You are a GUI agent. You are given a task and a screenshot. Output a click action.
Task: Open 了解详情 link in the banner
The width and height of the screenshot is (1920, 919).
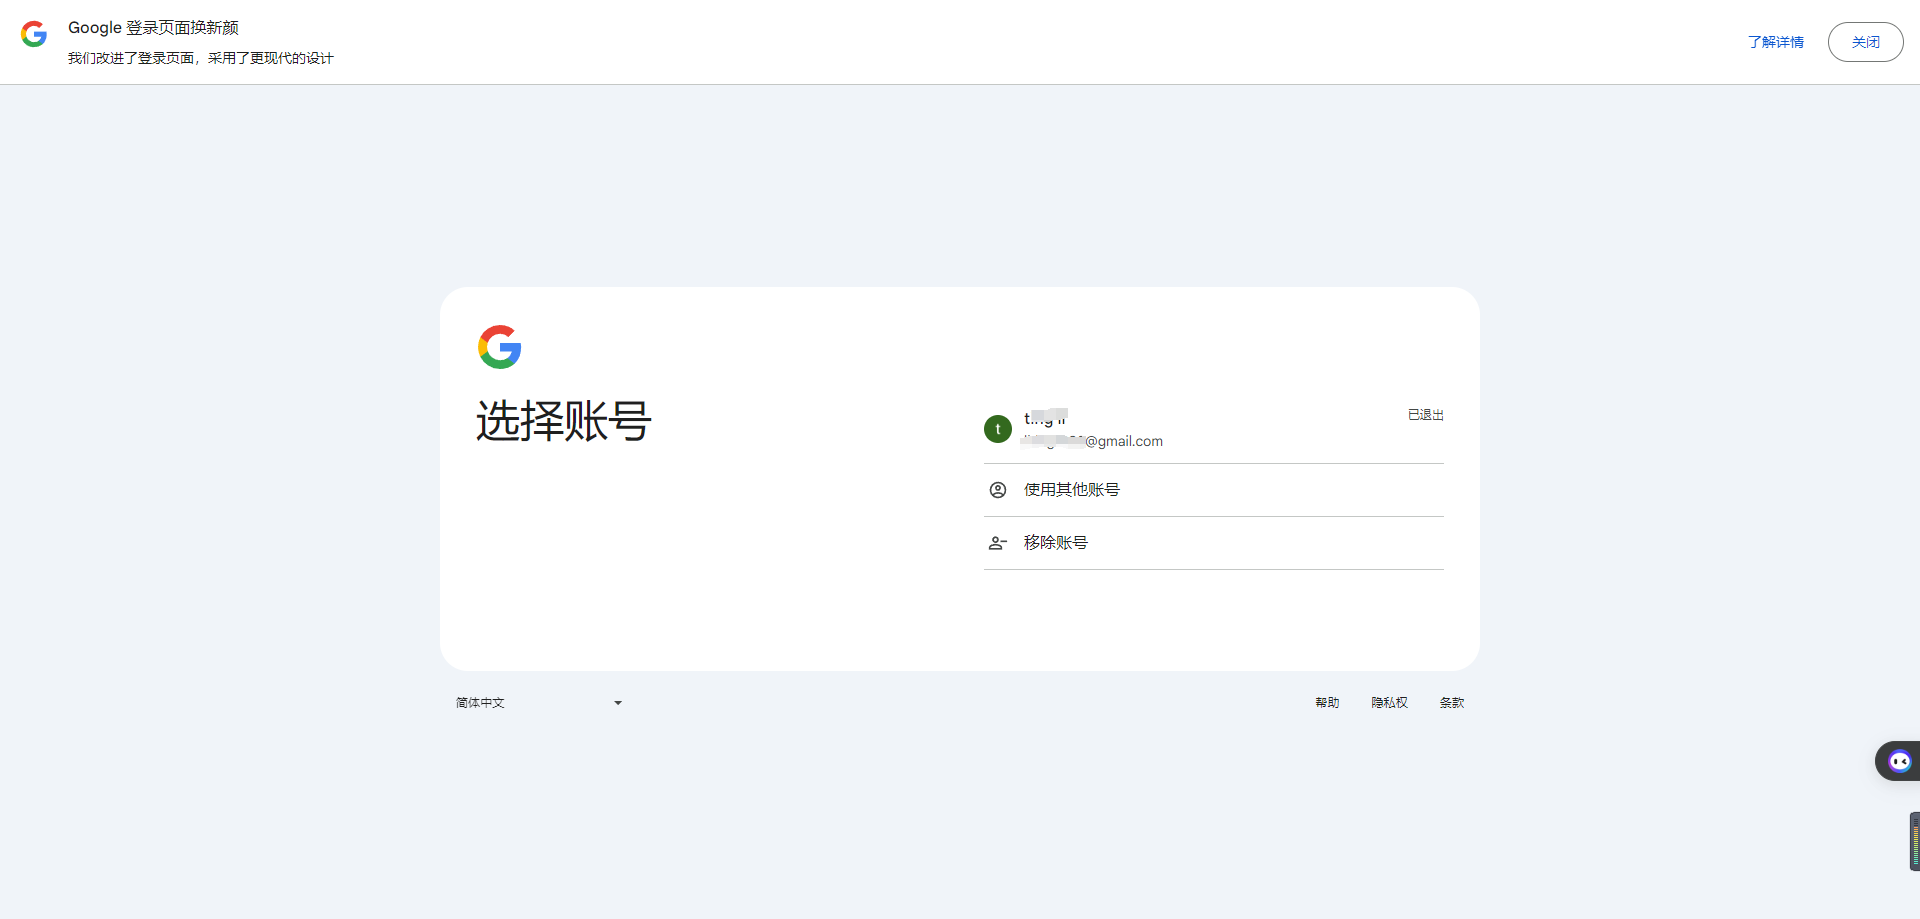pyautogui.click(x=1776, y=42)
